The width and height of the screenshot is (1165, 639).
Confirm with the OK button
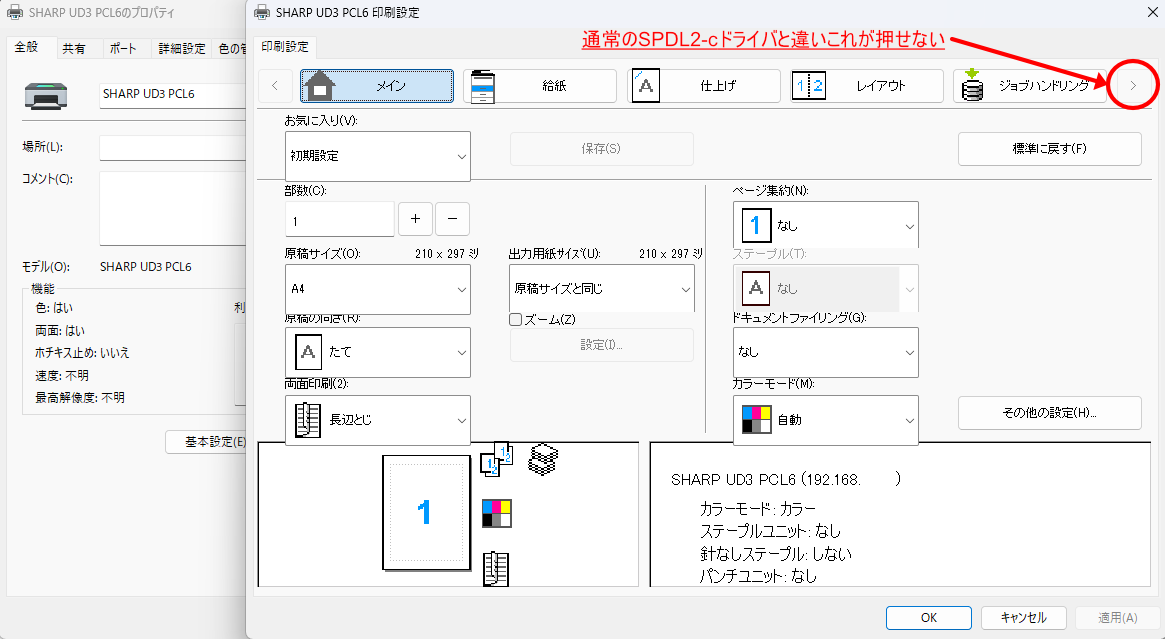pos(929,617)
